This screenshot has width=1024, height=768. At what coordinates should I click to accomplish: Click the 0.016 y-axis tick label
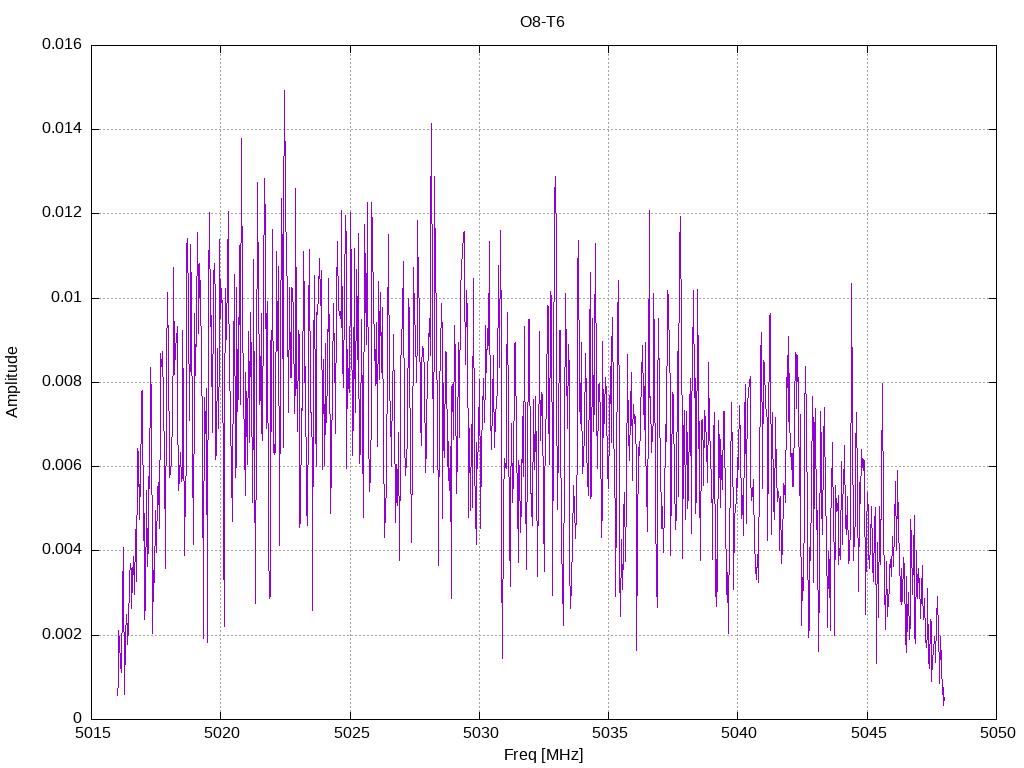pos(62,44)
